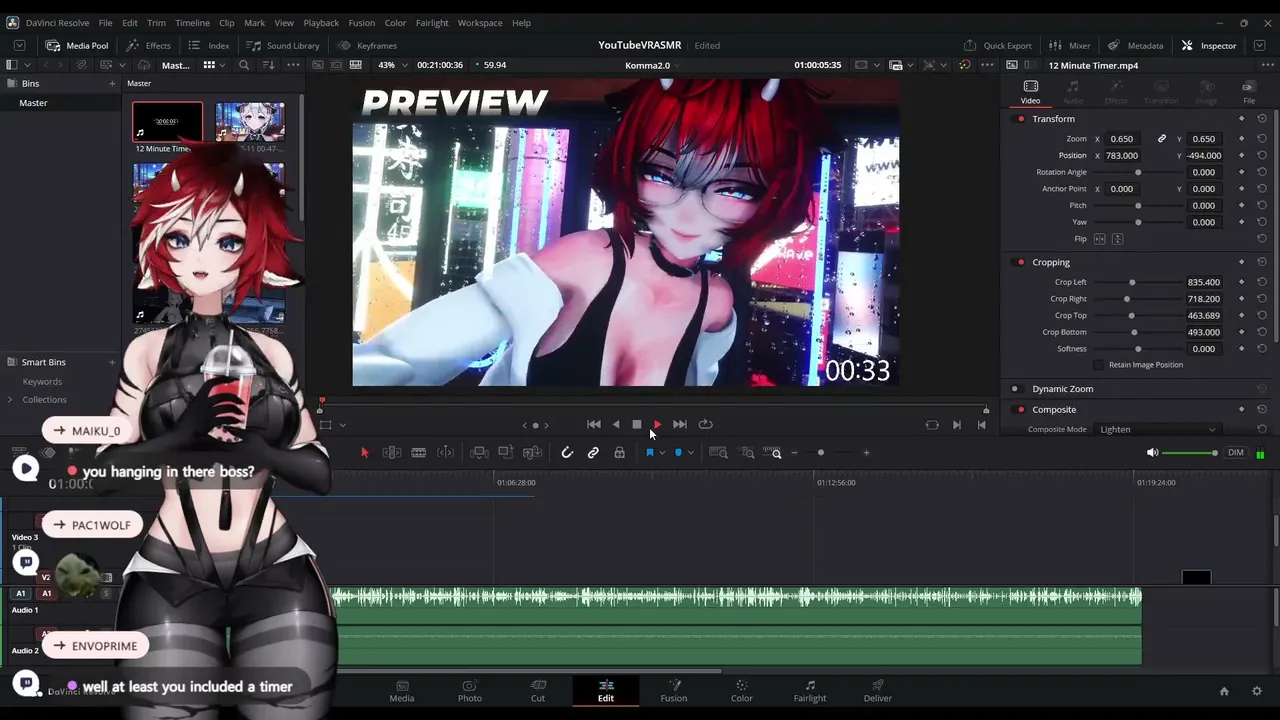The width and height of the screenshot is (1280, 720).
Task: Add a blue marker on timeline
Action: [x=678, y=453]
